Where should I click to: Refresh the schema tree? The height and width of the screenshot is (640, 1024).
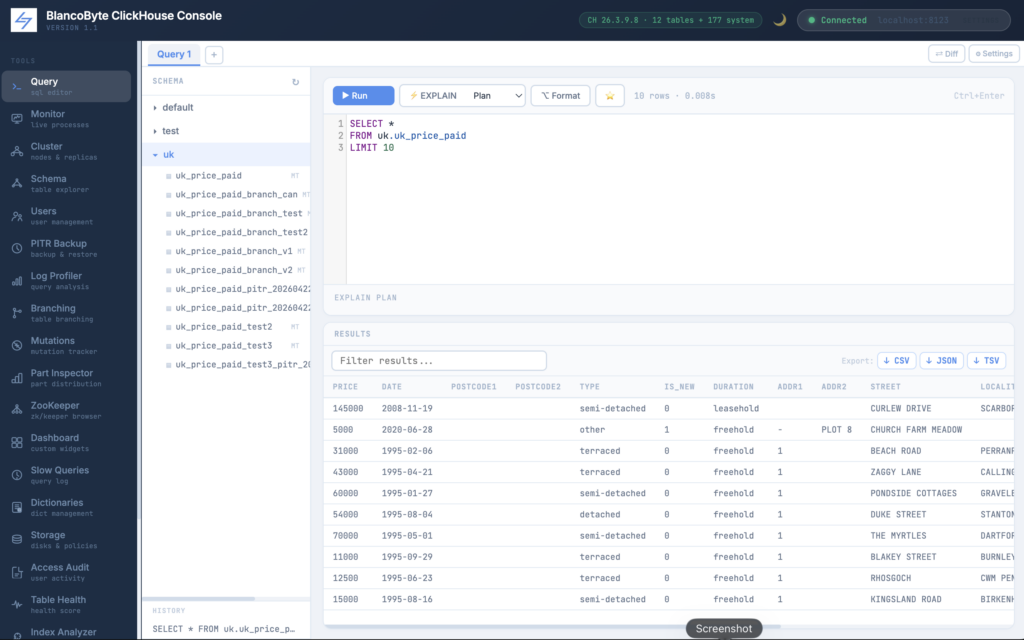coord(295,82)
